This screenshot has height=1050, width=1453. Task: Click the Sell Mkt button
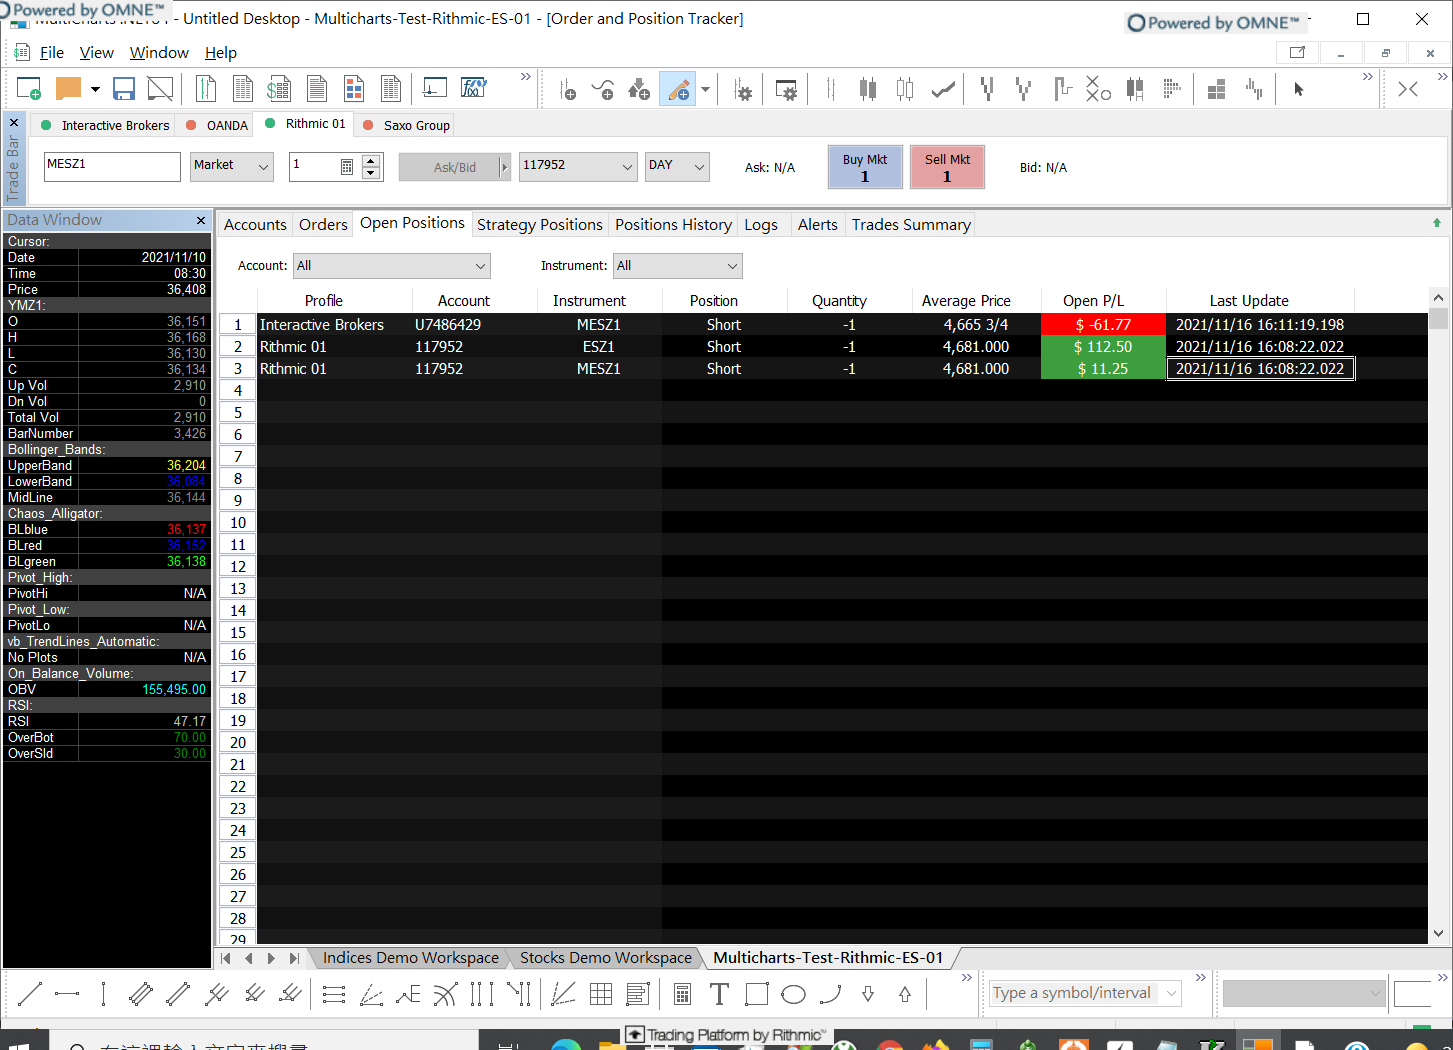pyautogui.click(x=947, y=167)
